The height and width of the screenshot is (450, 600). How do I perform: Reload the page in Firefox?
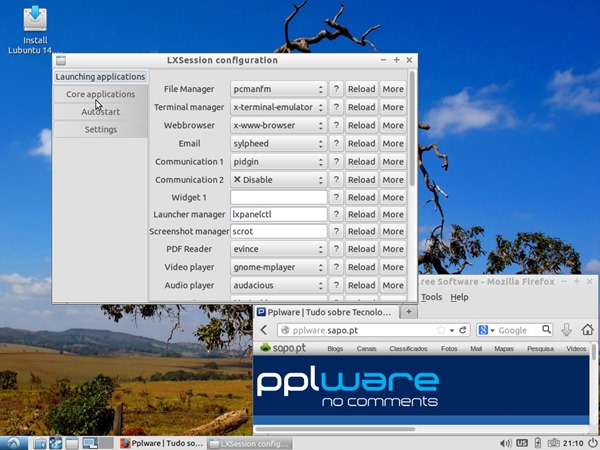pos(463,330)
